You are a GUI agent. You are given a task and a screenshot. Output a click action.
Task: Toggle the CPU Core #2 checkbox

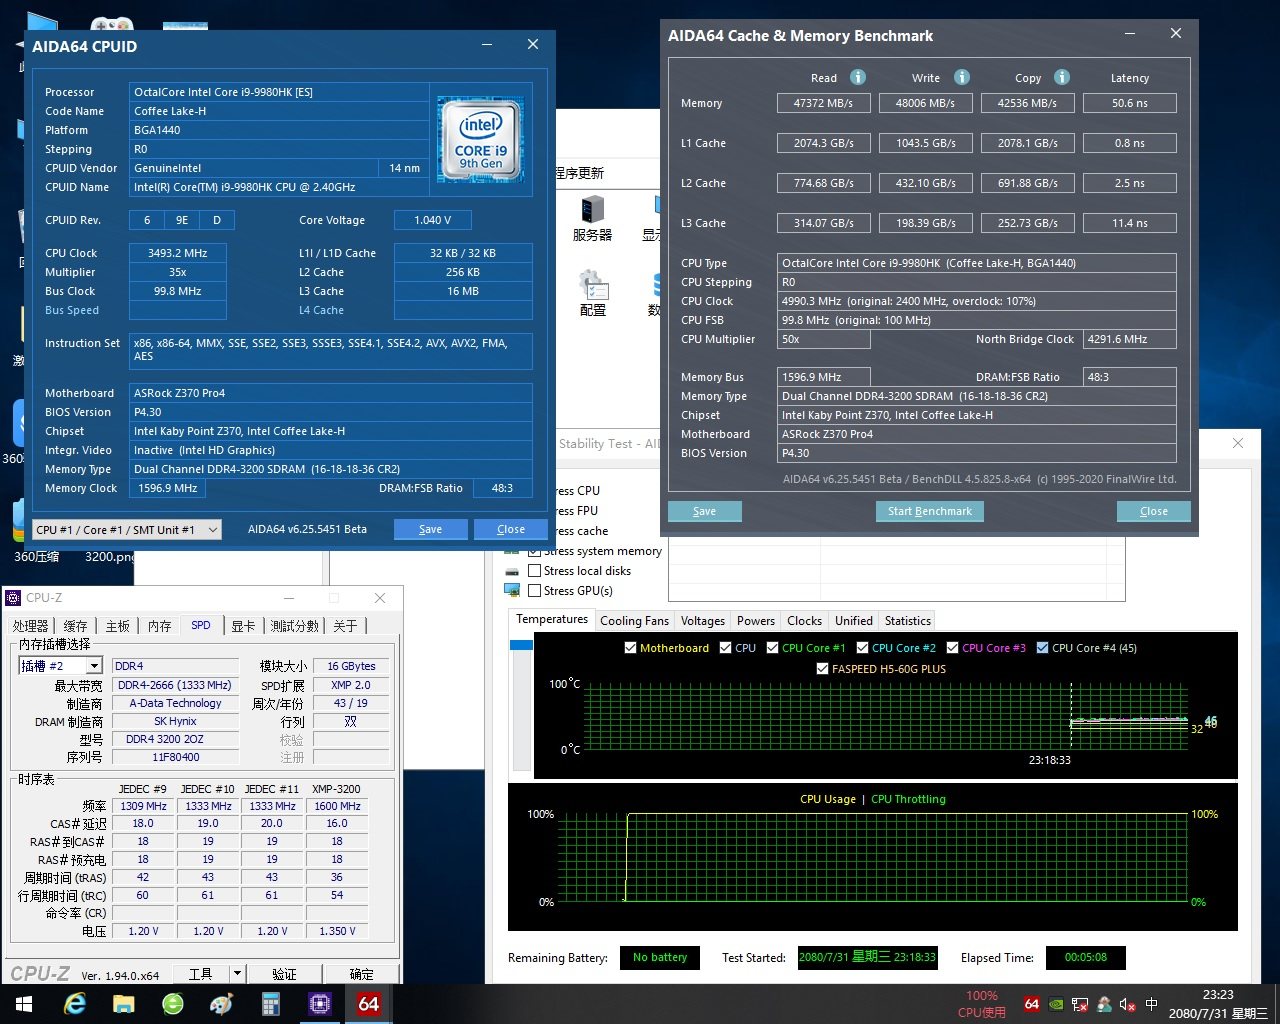coord(862,648)
